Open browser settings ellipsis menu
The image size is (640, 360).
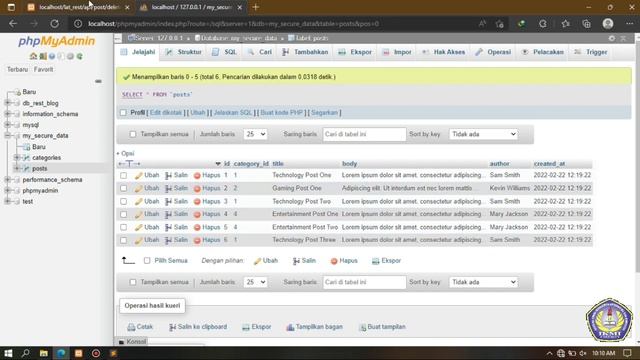coord(629,24)
